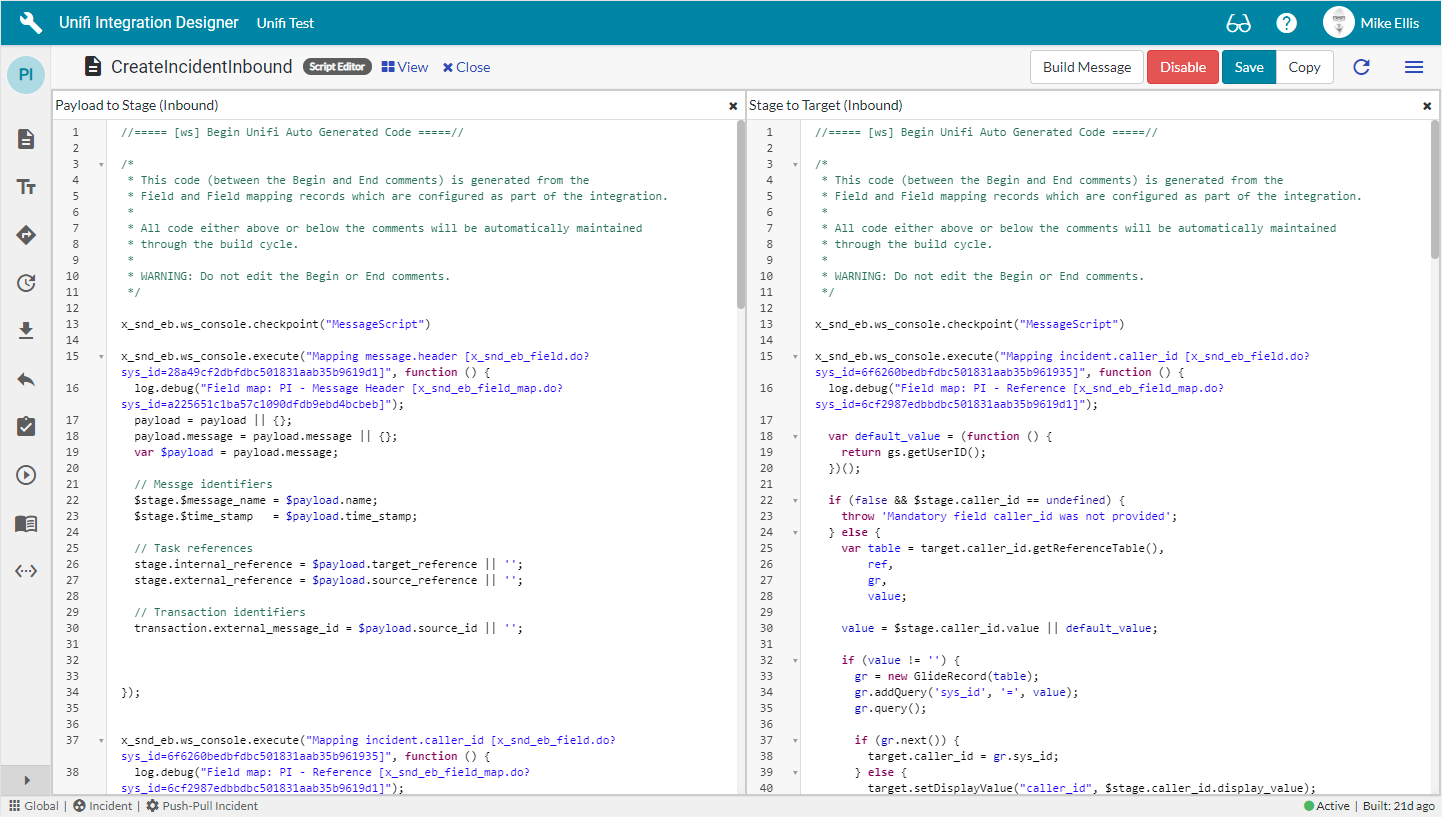Click the directions arrow diamond sidebar icon
Screen dimensions: 1442x817
click(26, 235)
